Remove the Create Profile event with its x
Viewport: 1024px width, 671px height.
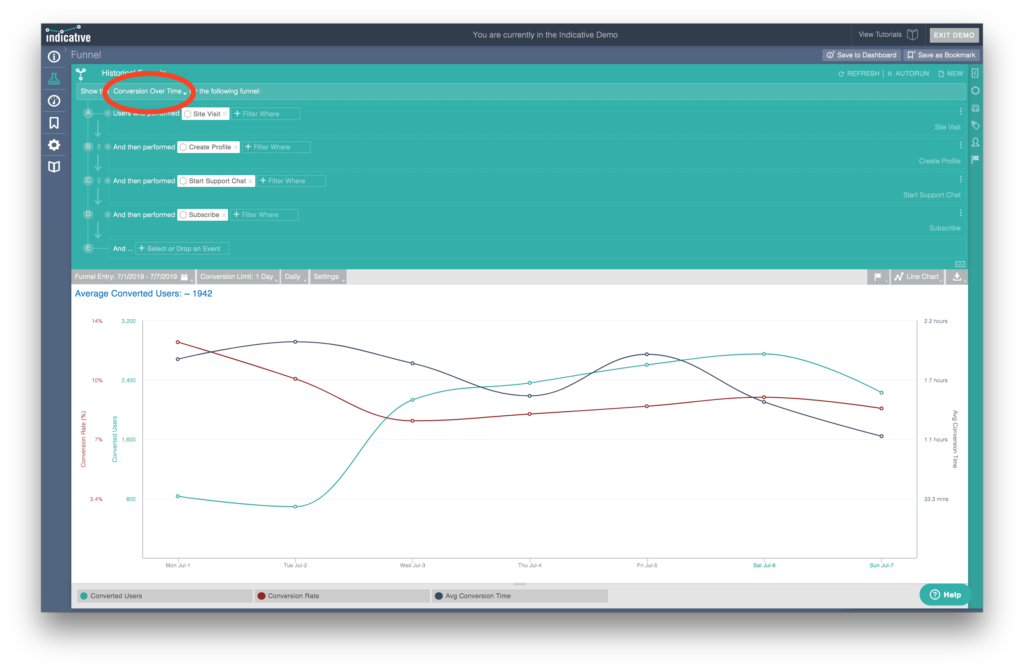coord(235,147)
